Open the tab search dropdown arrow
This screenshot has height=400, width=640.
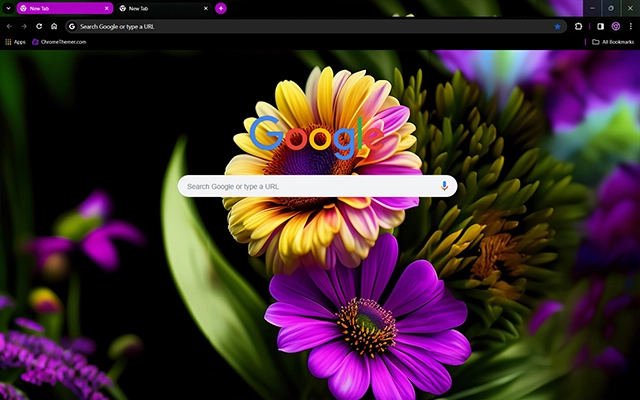[x=8, y=8]
